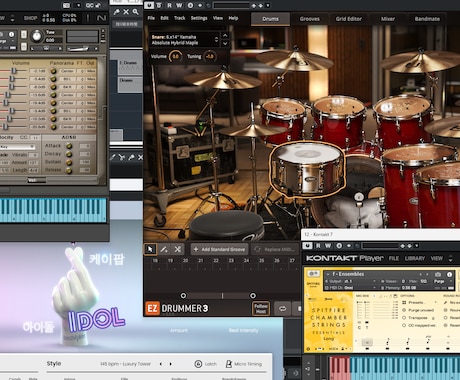The height and width of the screenshot is (380, 460).
Task: Select the arrow tool in EZdrummer
Action: coord(150,249)
